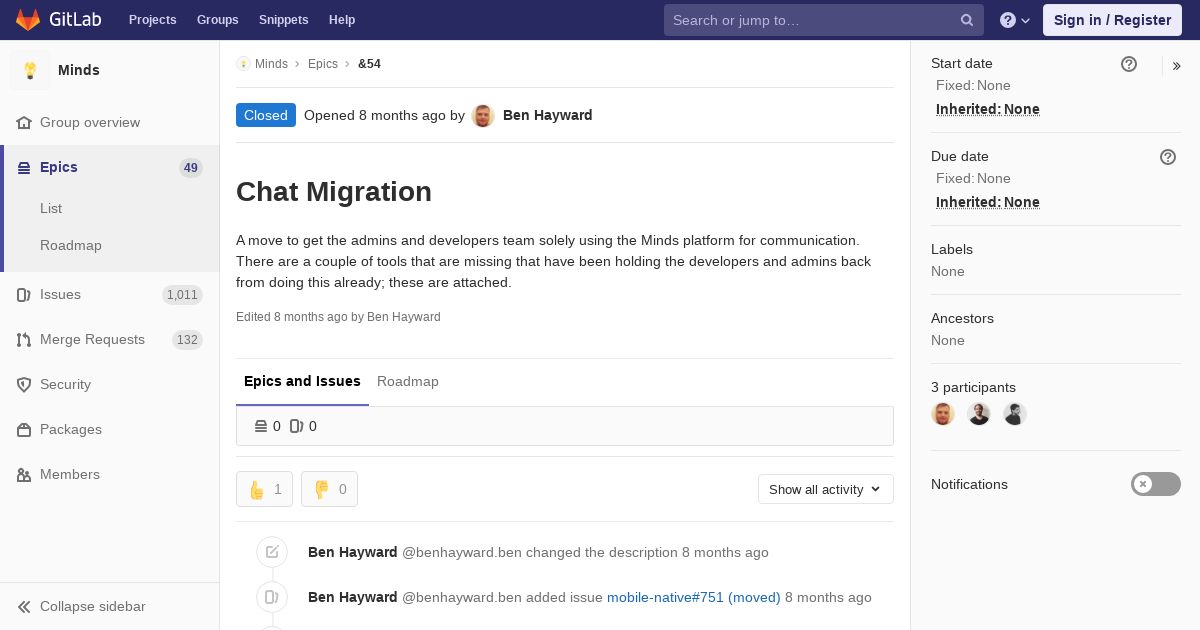Give a thumbs up reaction

point(264,489)
